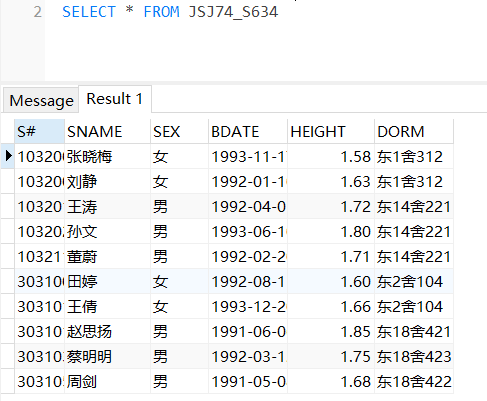487x401 pixels.
Task: Select the cell containing 张晓梅
Action: pos(107,156)
